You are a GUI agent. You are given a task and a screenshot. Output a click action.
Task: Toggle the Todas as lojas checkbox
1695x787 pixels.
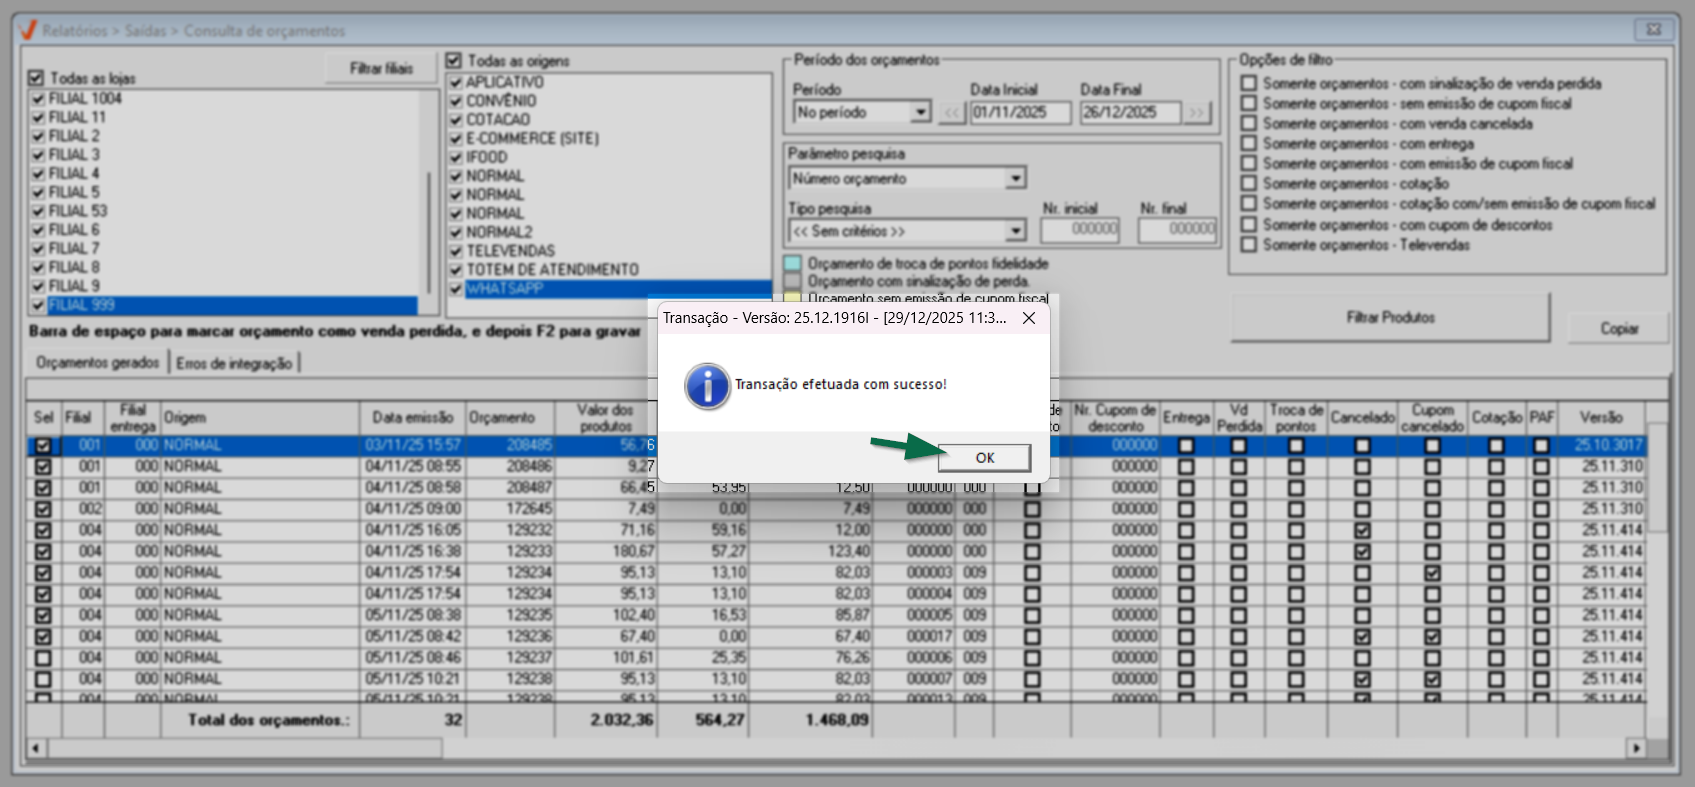pos(37,78)
